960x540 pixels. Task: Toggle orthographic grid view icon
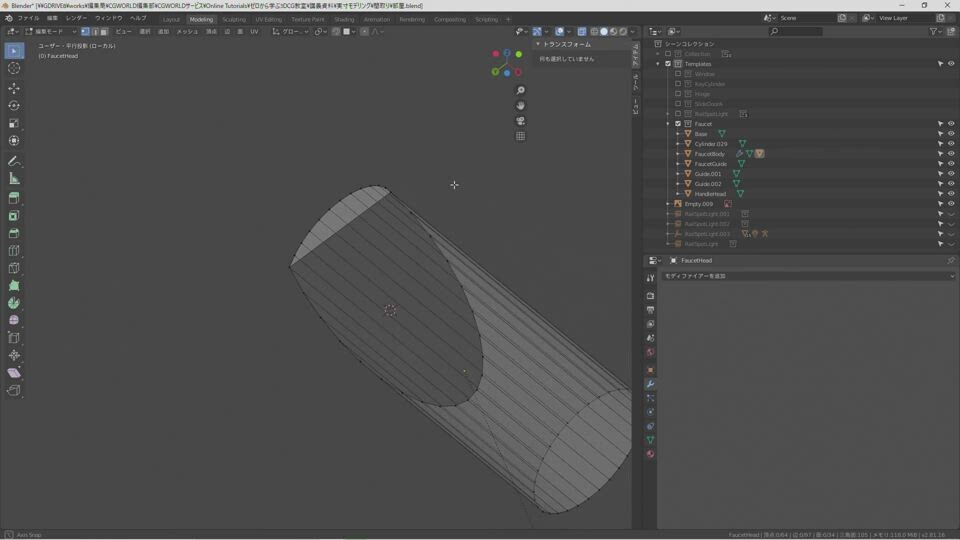[520, 136]
